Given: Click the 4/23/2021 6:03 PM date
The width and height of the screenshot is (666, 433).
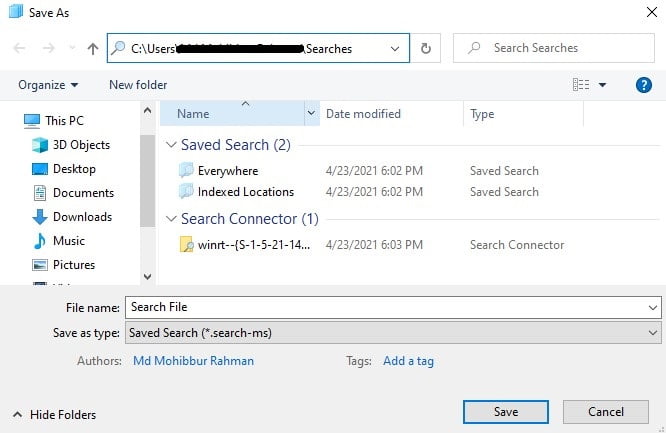Looking at the screenshot, I should tap(374, 245).
